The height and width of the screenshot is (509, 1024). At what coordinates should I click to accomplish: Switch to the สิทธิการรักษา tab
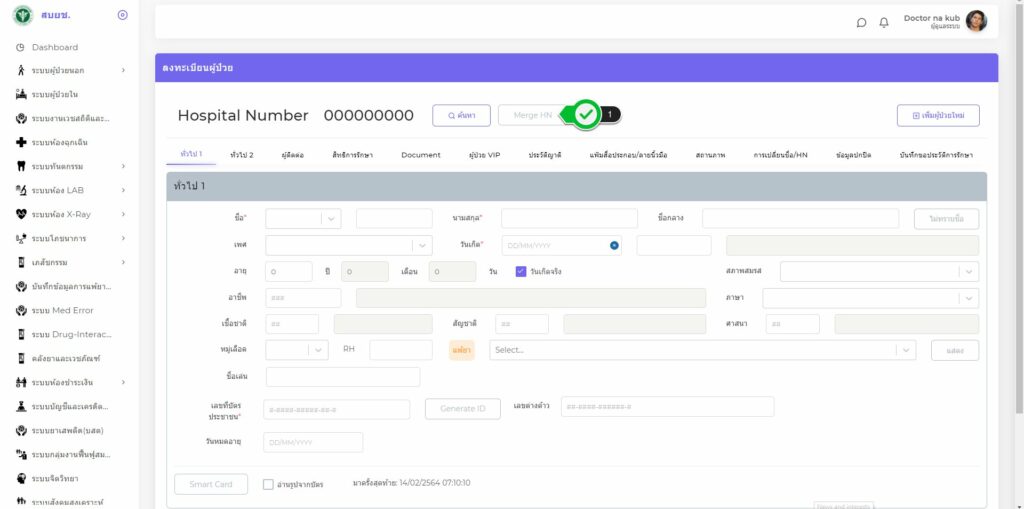tap(352, 155)
